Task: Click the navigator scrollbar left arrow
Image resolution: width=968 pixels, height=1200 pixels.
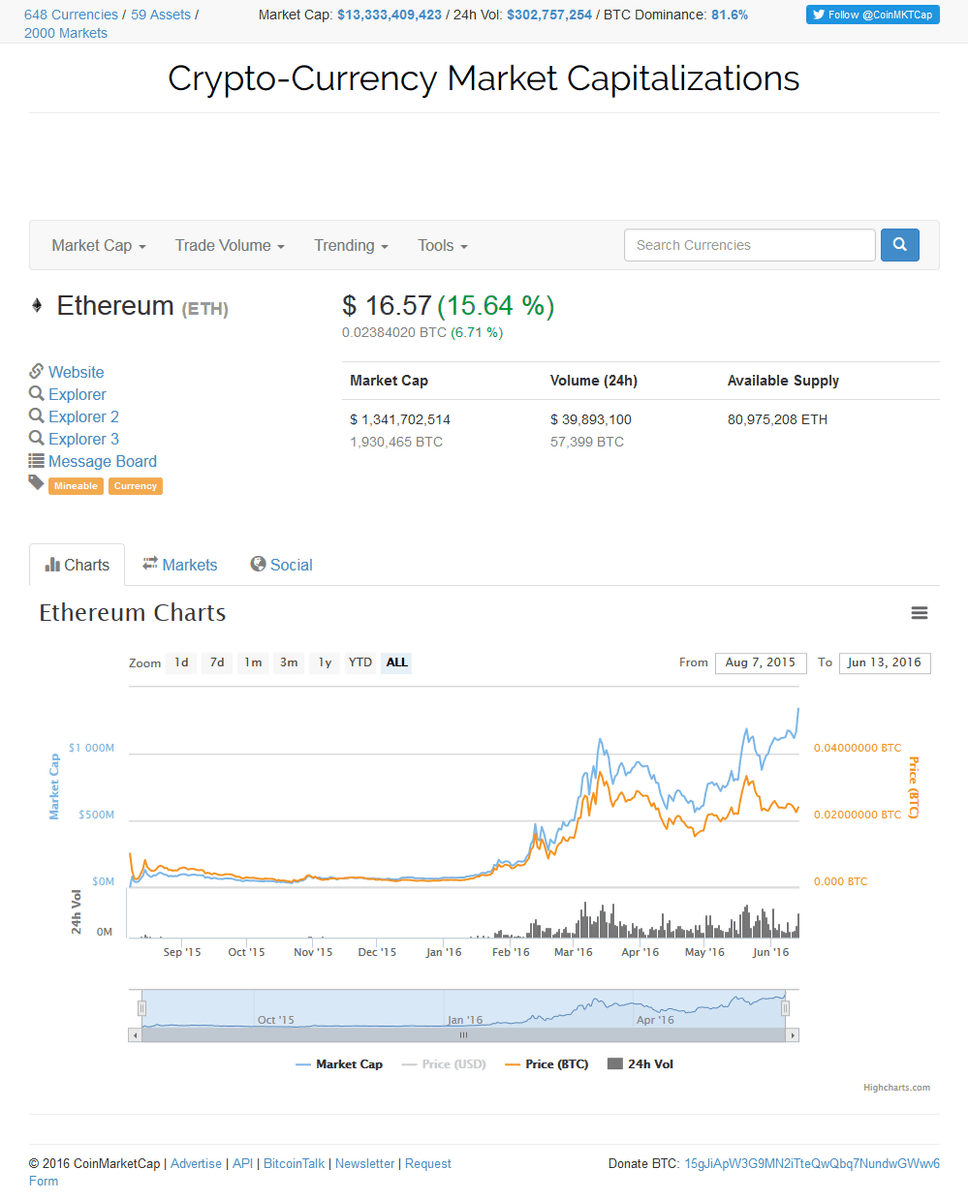Action: click(134, 1035)
